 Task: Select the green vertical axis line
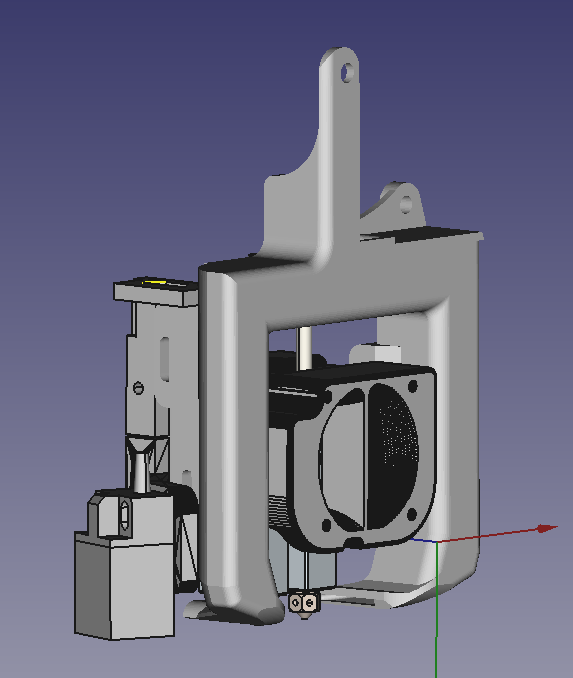[x=437, y=610]
